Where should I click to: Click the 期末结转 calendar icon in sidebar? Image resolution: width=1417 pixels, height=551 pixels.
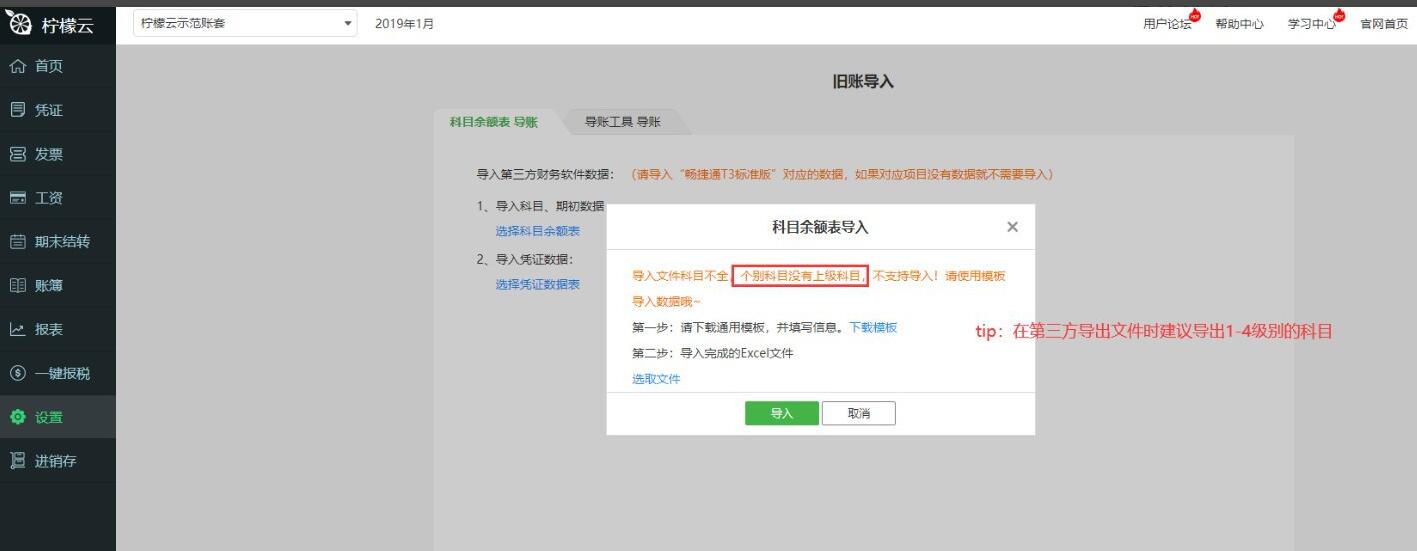(17, 242)
